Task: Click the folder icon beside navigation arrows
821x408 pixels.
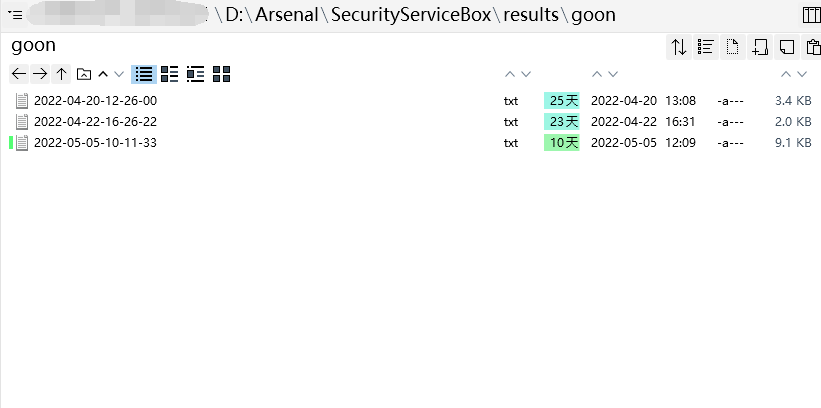Action: coord(84,74)
